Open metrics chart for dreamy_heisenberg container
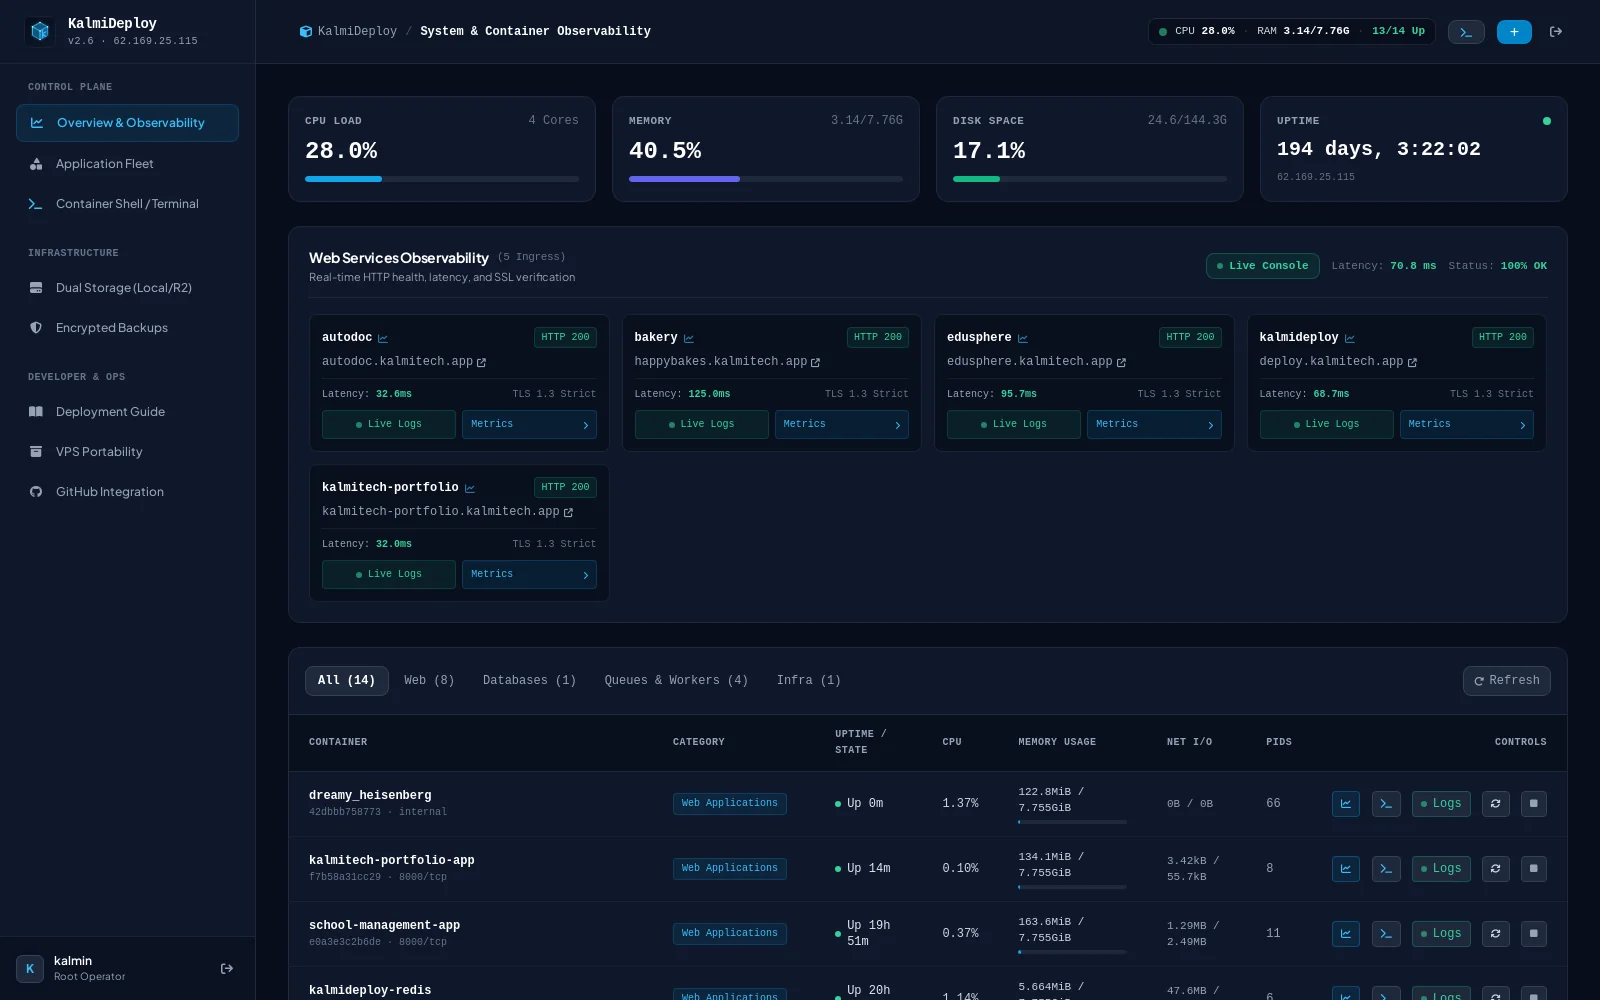The image size is (1600, 1000). point(1346,804)
